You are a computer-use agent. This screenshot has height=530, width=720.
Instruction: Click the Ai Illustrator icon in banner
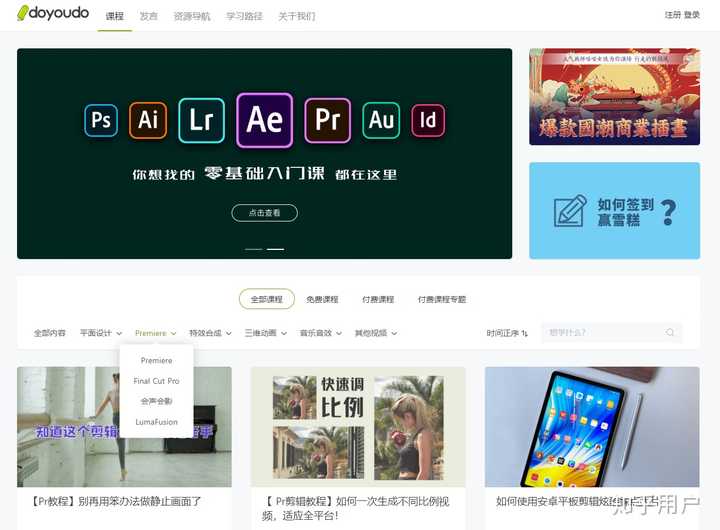148,120
